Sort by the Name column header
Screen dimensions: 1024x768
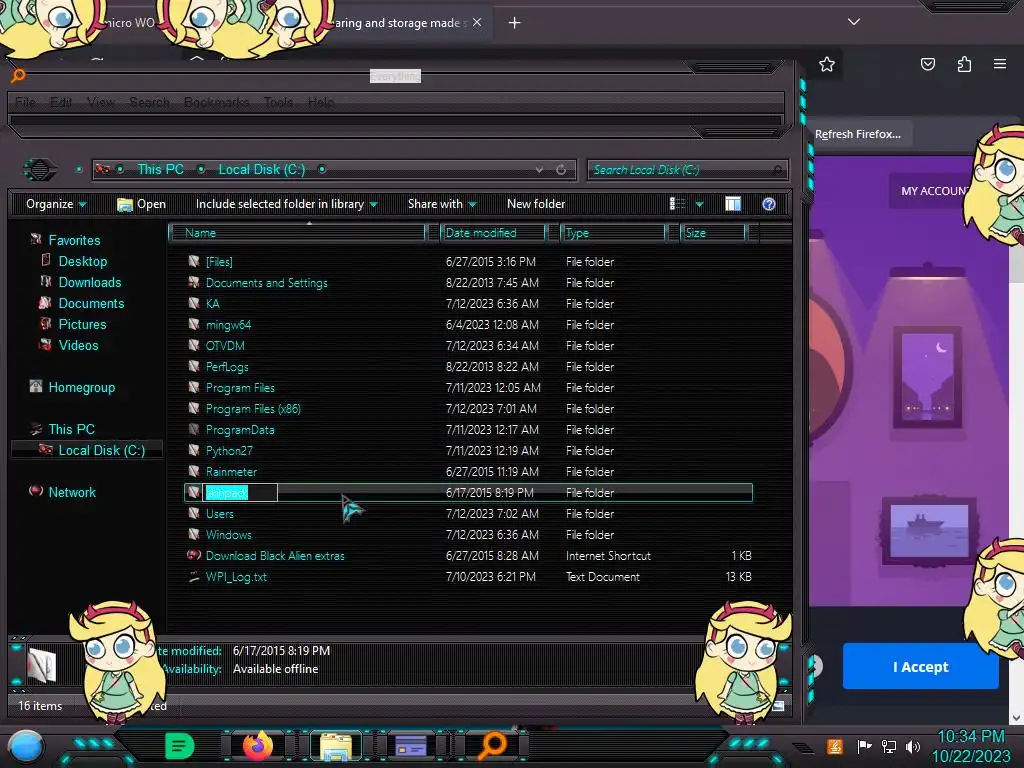pyautogui.click(x=296, y=232)
